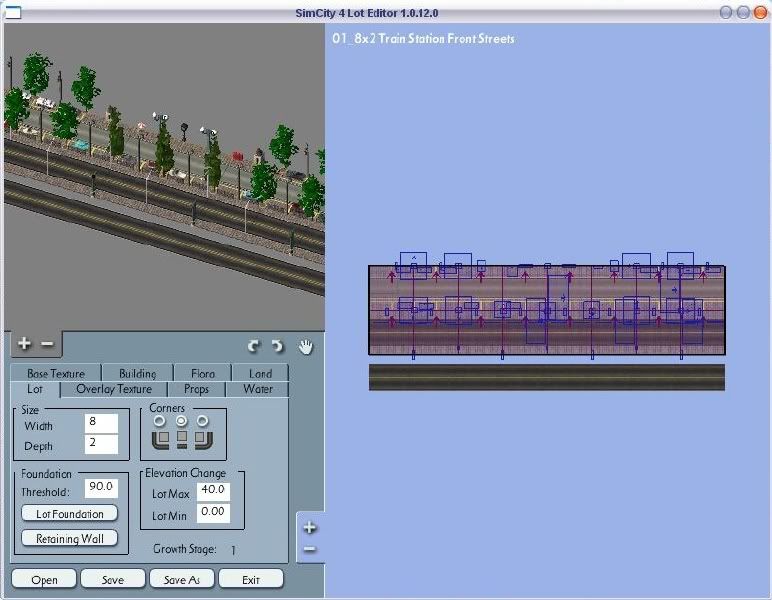Zoom out the lot plan view minus
This screenshot has width=772, height=600.
310,549
